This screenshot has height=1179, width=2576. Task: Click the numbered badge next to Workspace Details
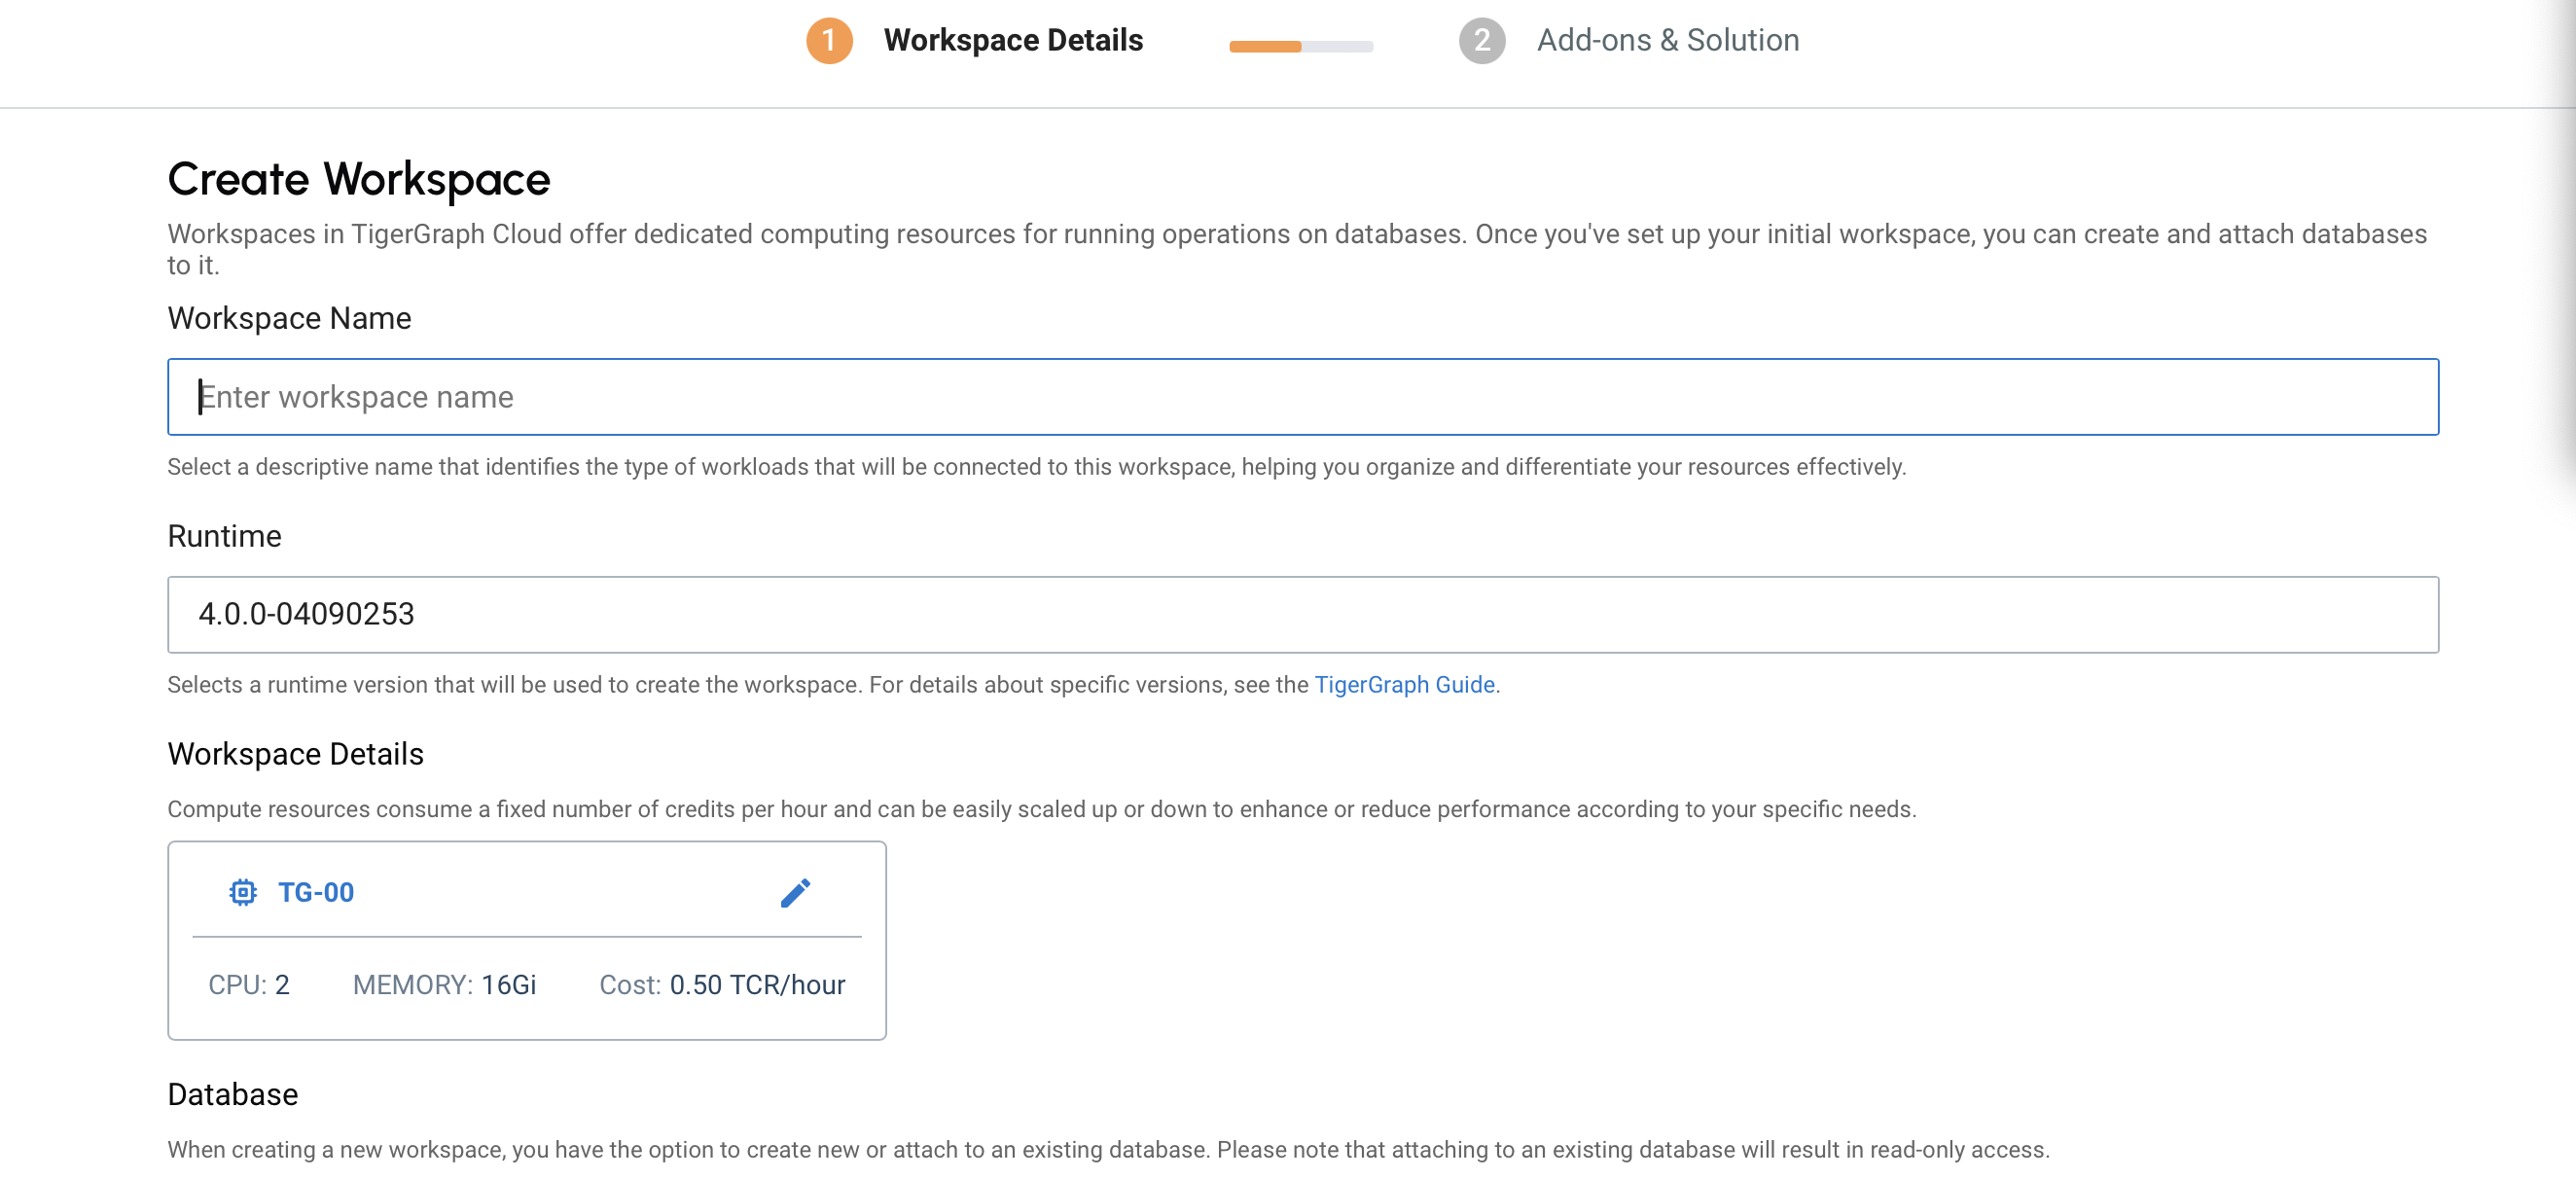[x=828, y=41]
